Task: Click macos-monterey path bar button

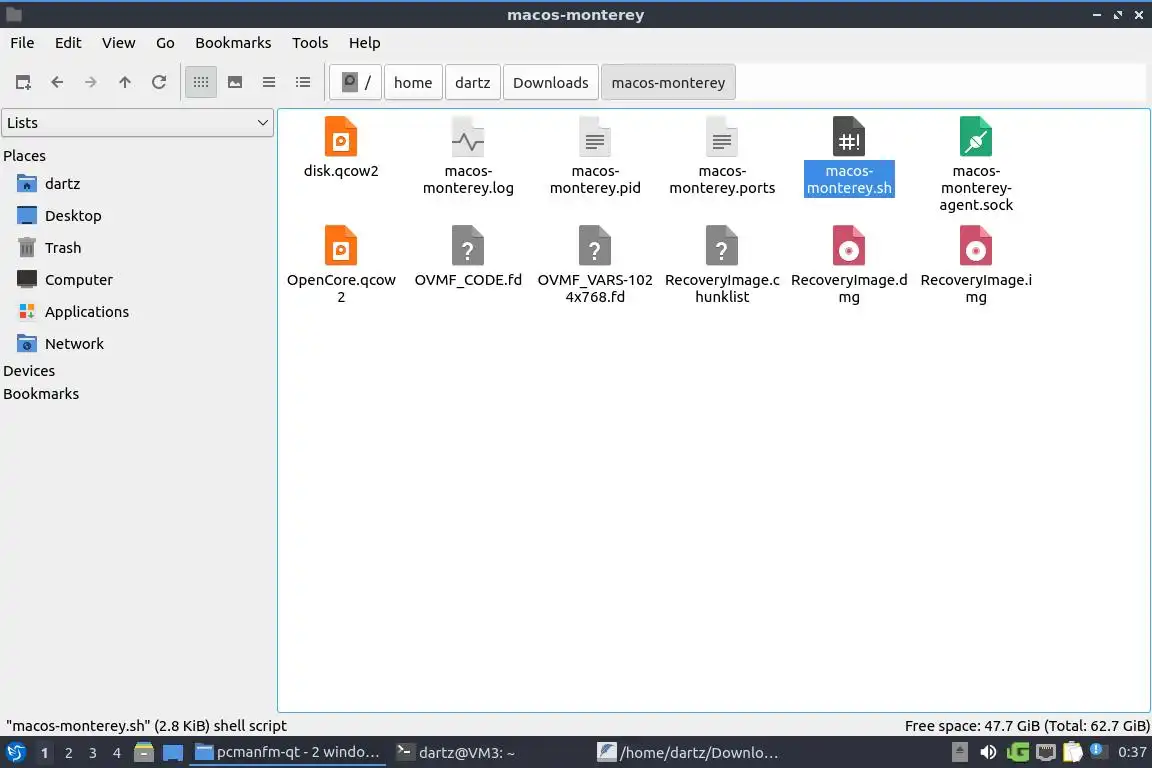Action: click(x=668, y=82)
